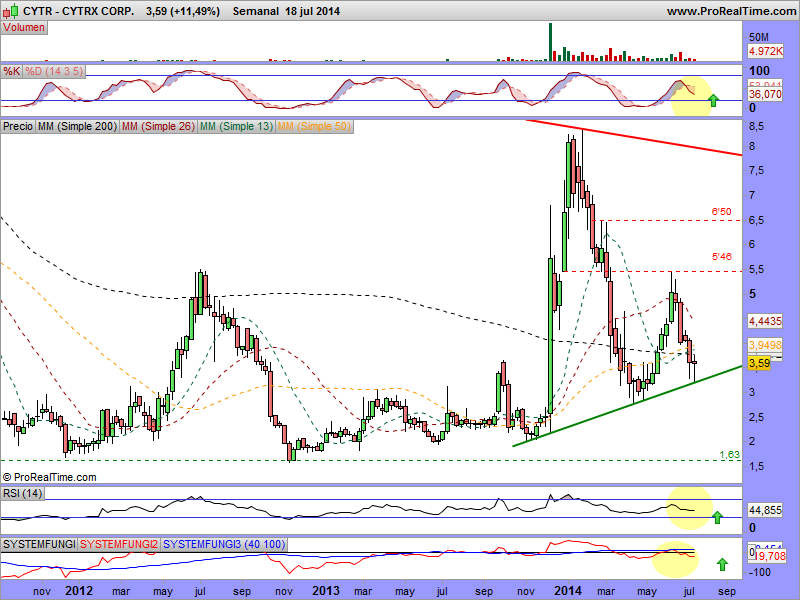Open the RSI (14) indicator label
This screenshot has width=800, height=600.
pos(22,493)
